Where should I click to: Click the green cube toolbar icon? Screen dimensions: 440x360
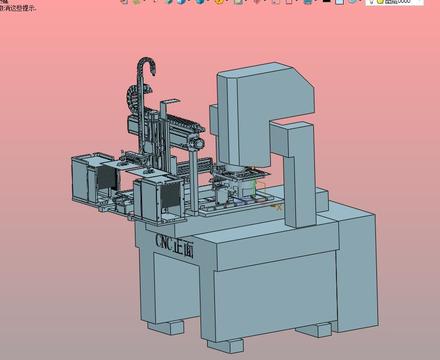[x=169, y=1]
